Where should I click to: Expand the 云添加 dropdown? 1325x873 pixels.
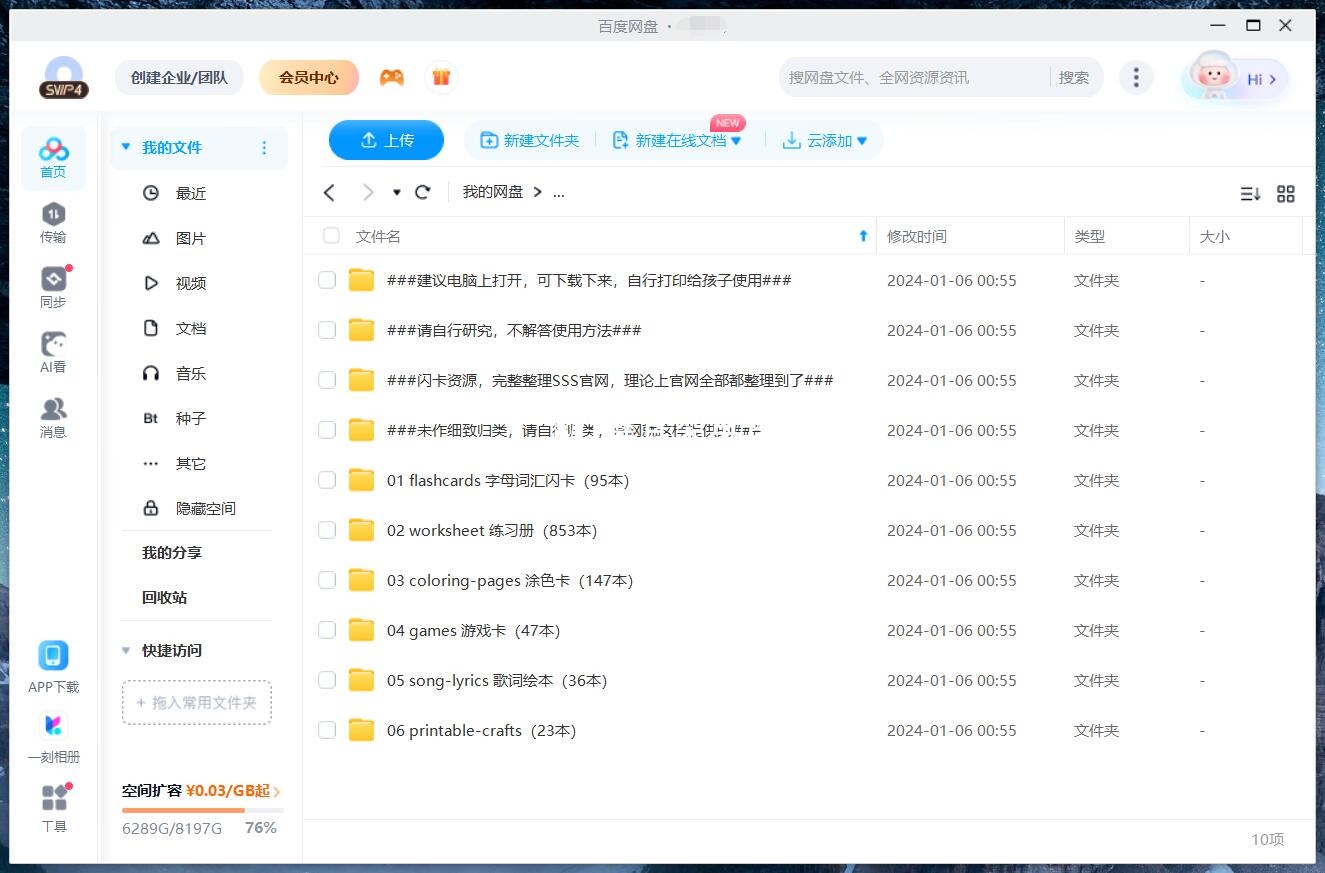[862, 140]
